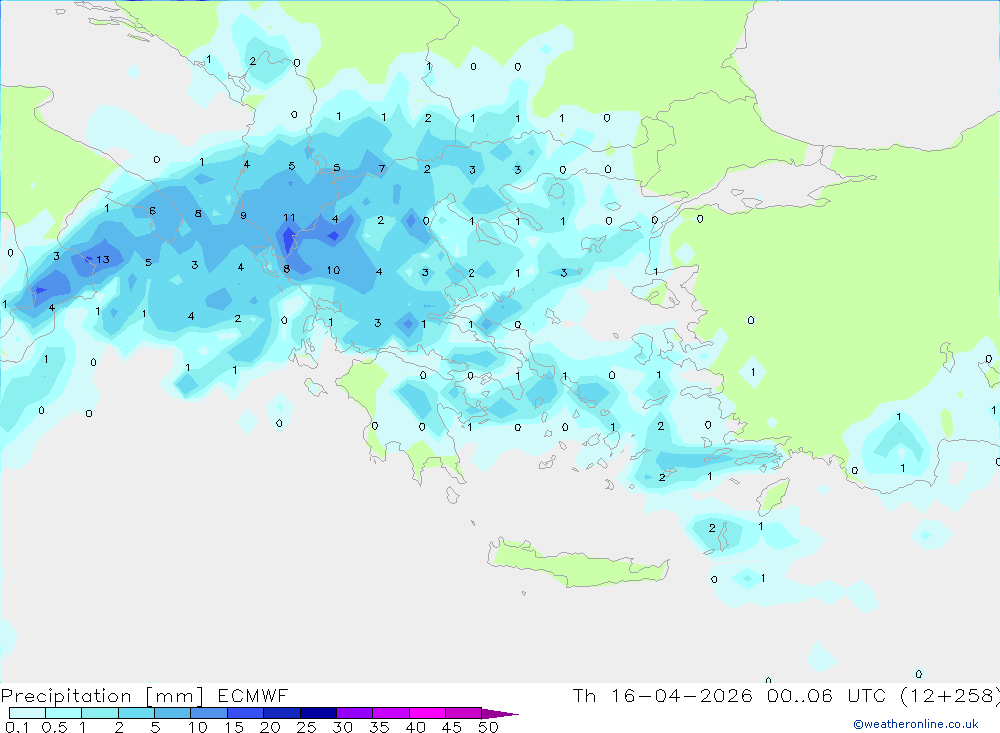Pick the legend swatch between 15 and 20
The width and height of the screenshot is (1000, 733).
point(245,713)
